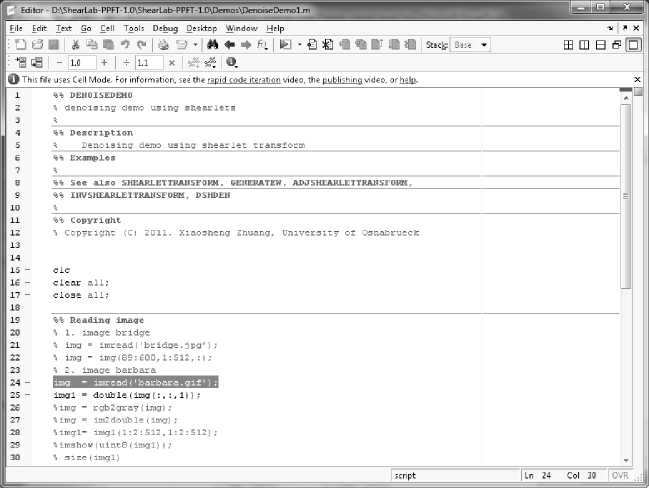Open the File menu
Screen dimensions: 649x488
(x=16, y=28)
